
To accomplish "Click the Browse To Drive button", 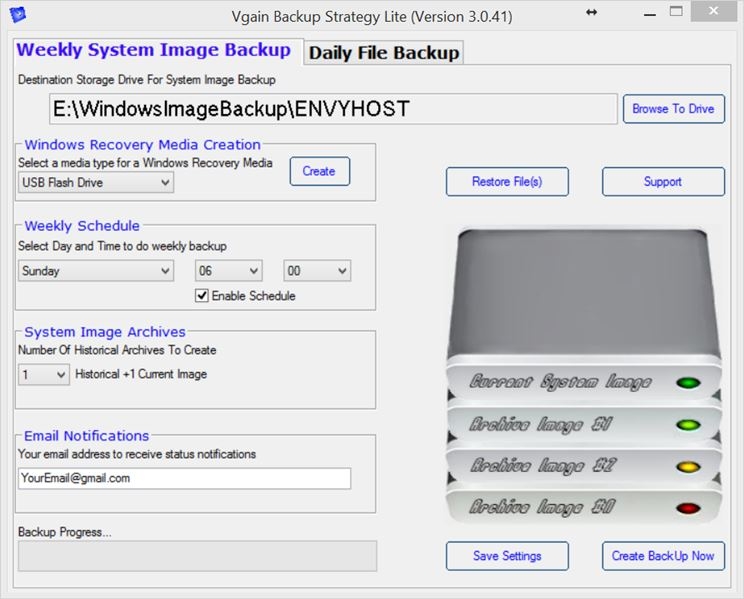I will click(673, 109).
